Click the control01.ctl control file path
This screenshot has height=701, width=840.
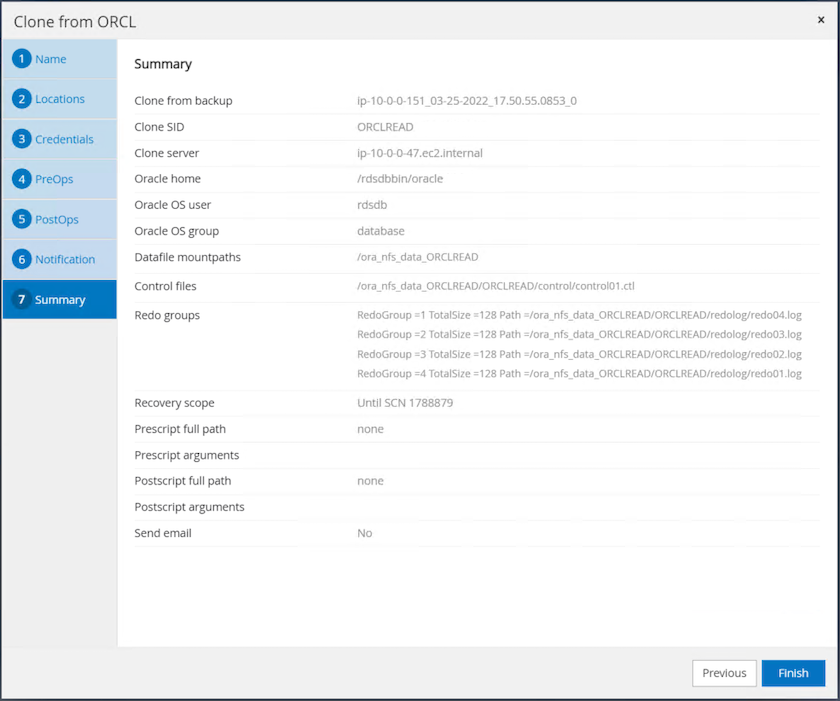pyautogui.click(x=495, y=286)
